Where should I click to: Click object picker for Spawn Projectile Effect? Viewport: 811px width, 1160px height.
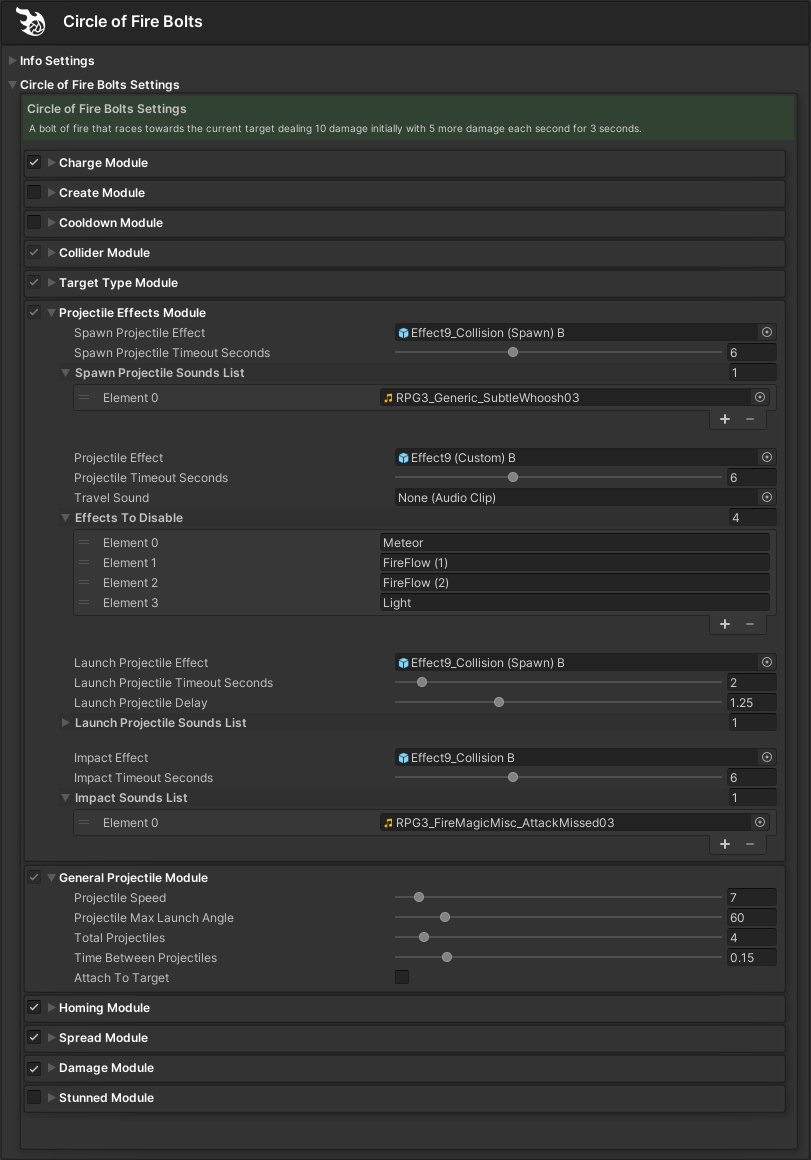pyautogui.click(x=767, y=333)
